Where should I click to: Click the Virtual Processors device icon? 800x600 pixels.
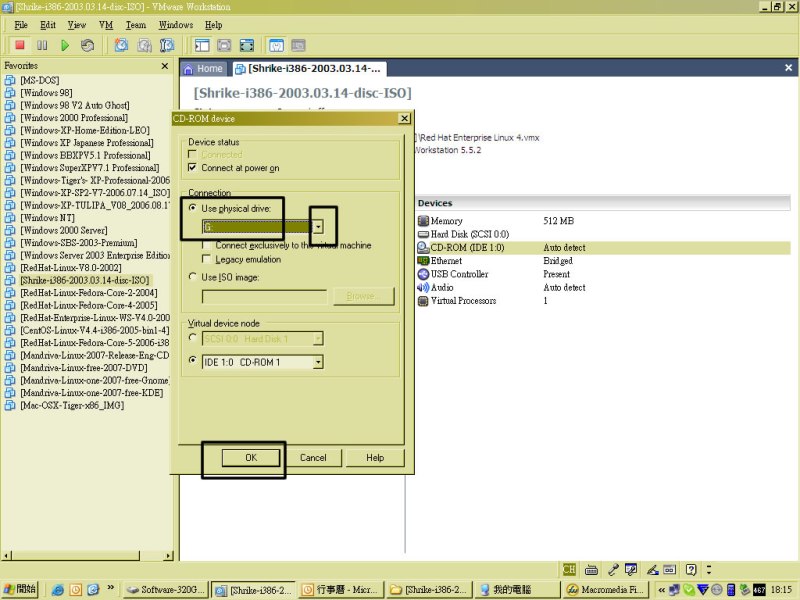pyautogui.click(x=423, y=301)
